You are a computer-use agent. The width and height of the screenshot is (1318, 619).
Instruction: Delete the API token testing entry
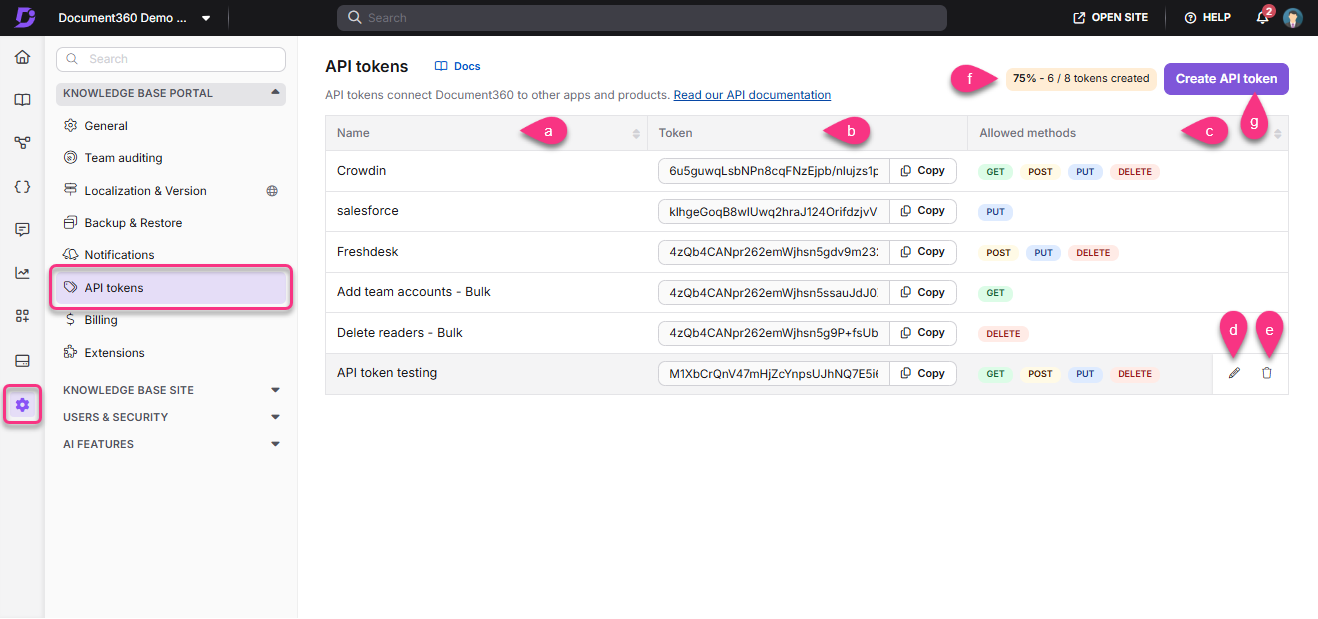(x=1267, y=373)
